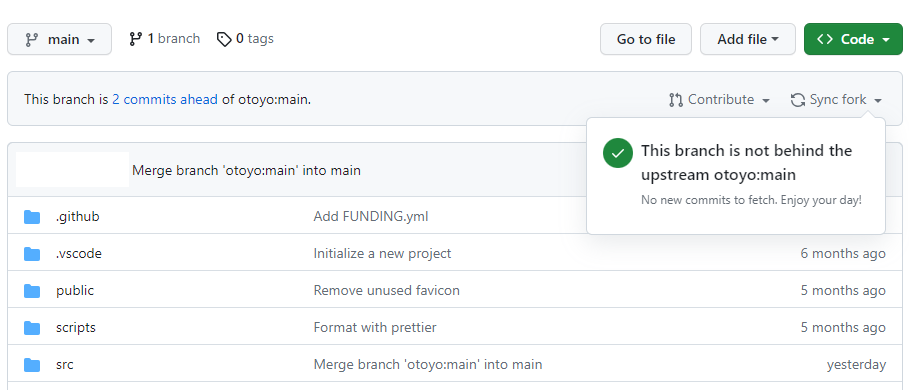Click the 6 months ago timestamp
The image size is (909, 390).
pyautogui.click(x=843, y=254)
